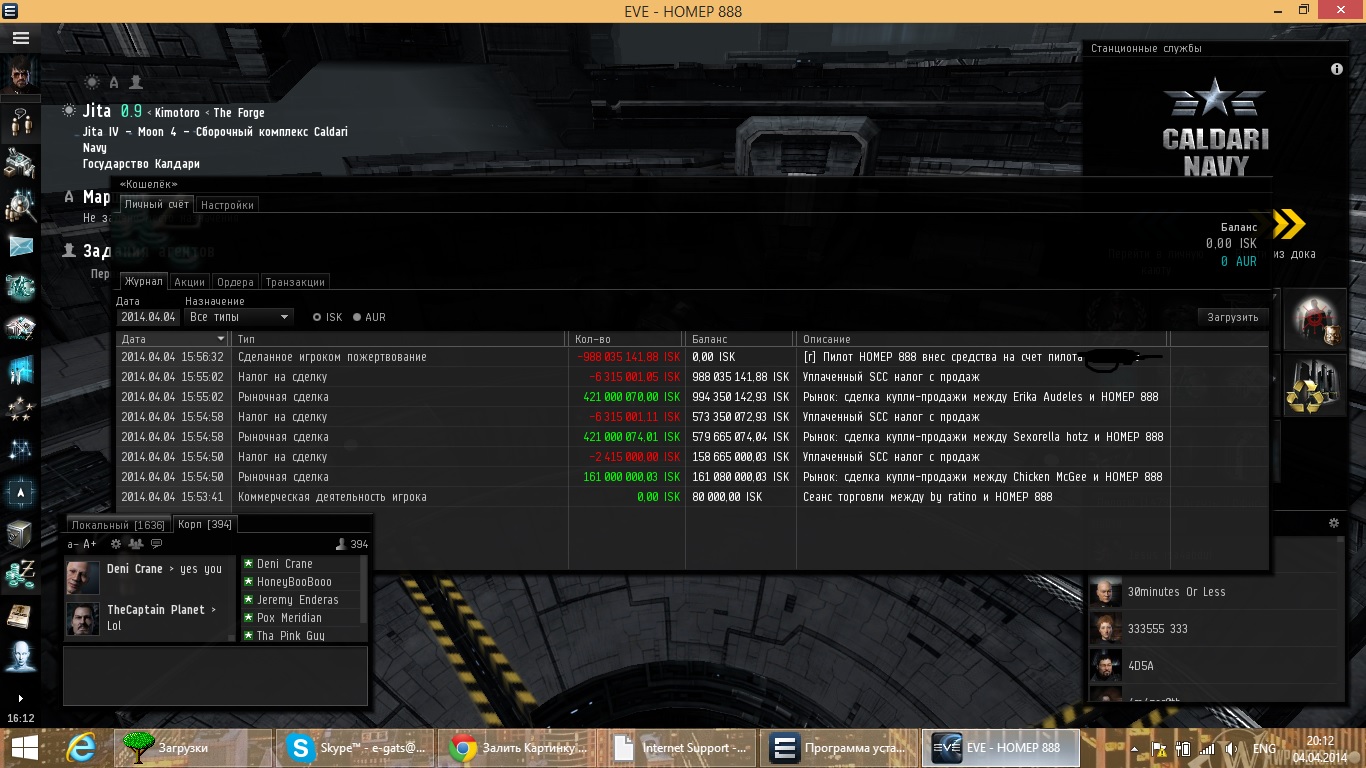Click the date field 2014.04.04
This screenshot has height=768, width=1366.
(x=149, y=317)
